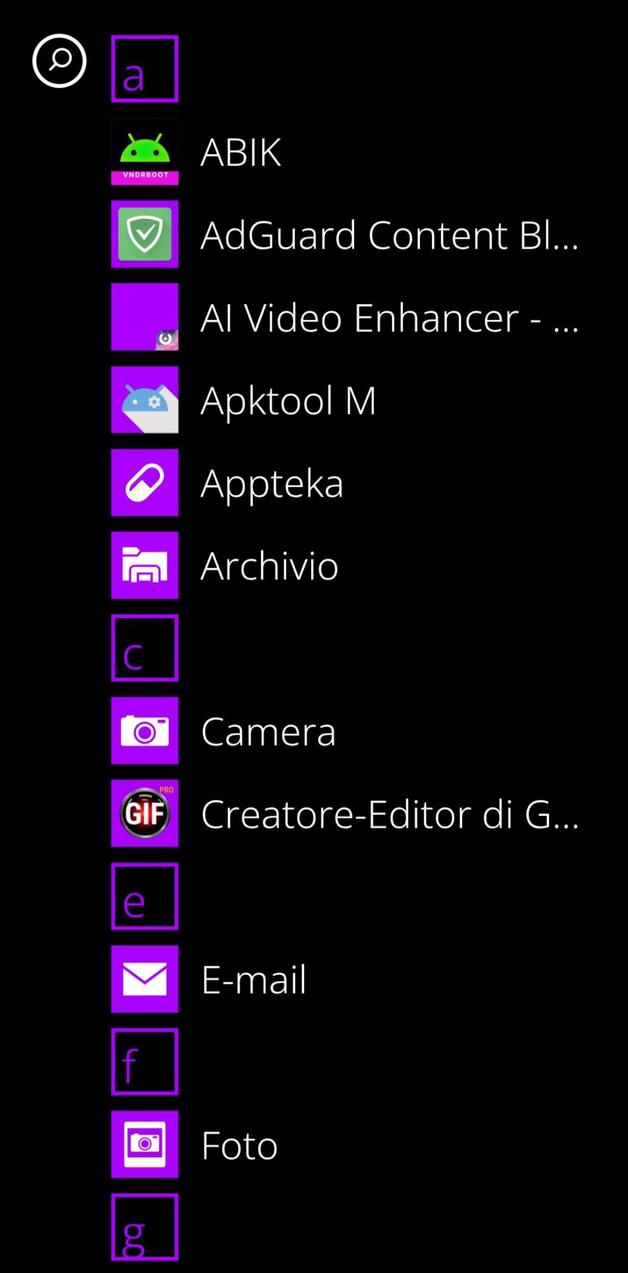Open the search magnifier icon
The image size is (628, 1273).
coord(59,61)
